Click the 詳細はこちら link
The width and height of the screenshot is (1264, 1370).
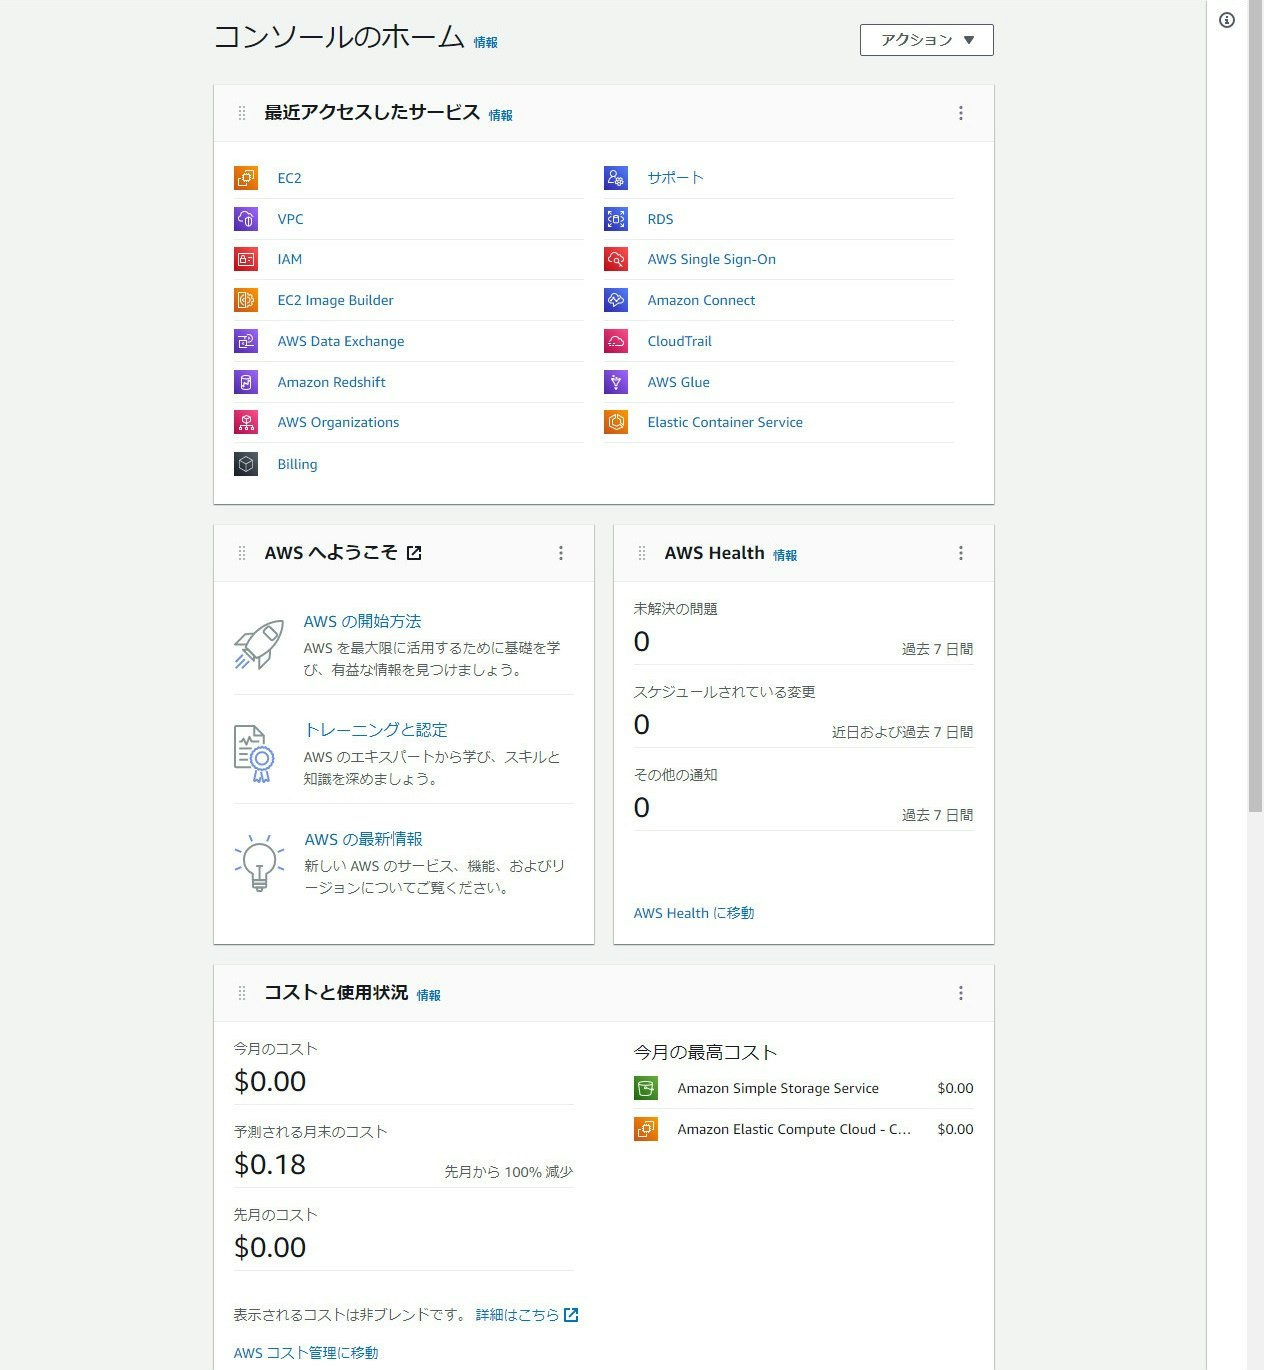(517, 1315)
